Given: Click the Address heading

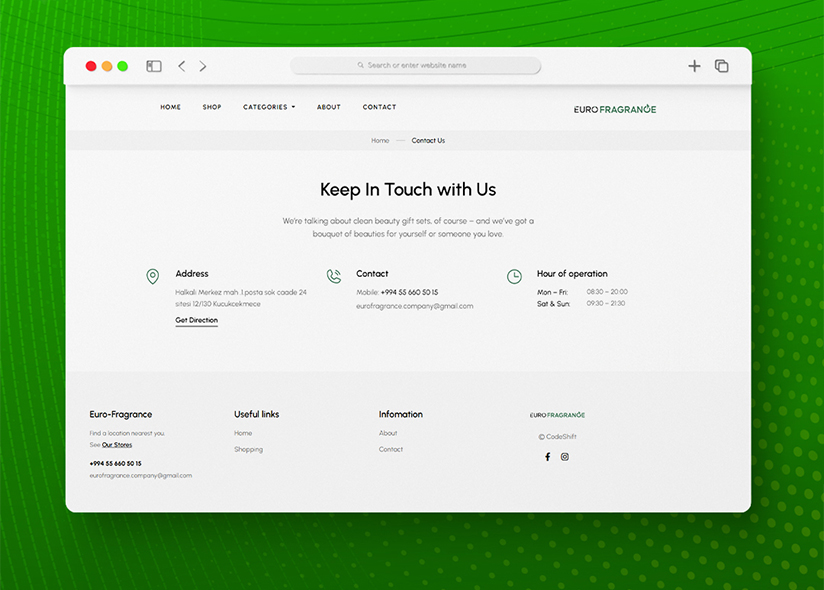Looking at the screenshot, I should pyautogui.click(x=192, y=274).
